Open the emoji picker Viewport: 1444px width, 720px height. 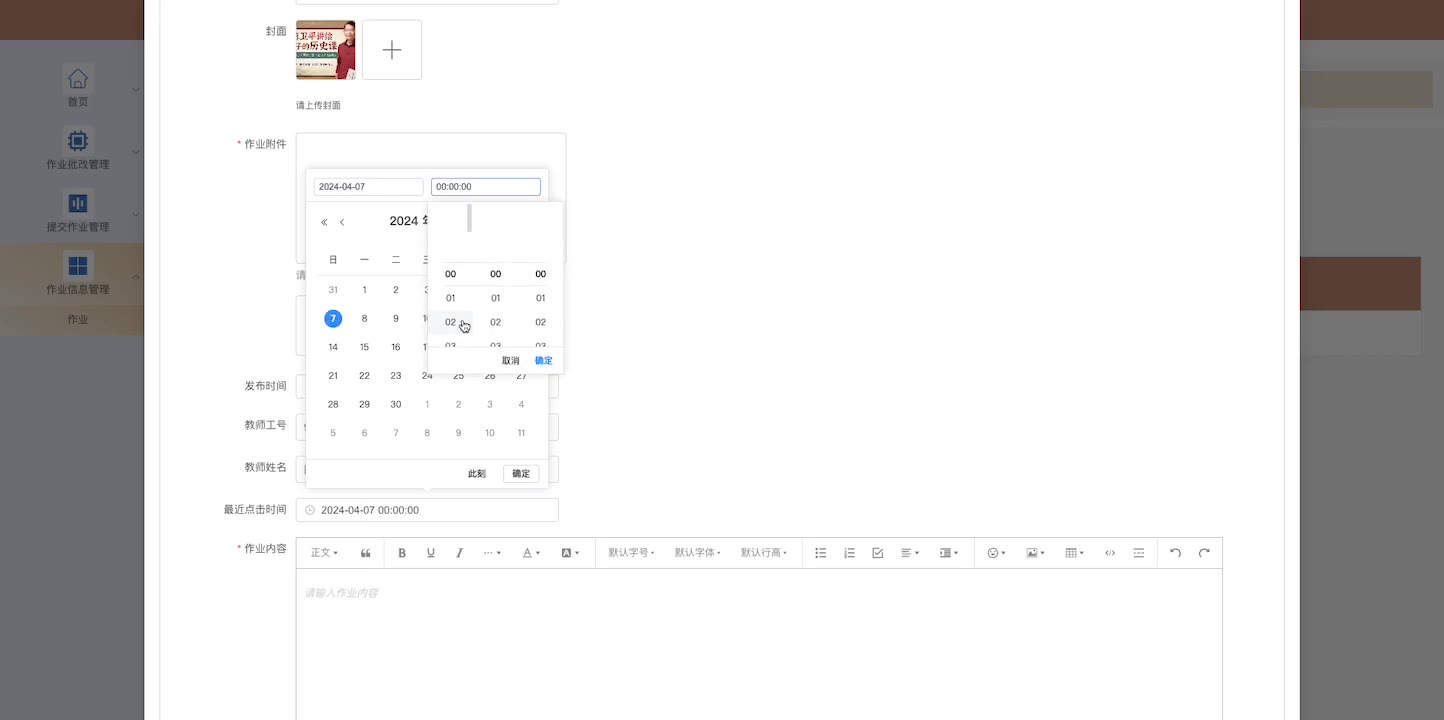point(996,553)
